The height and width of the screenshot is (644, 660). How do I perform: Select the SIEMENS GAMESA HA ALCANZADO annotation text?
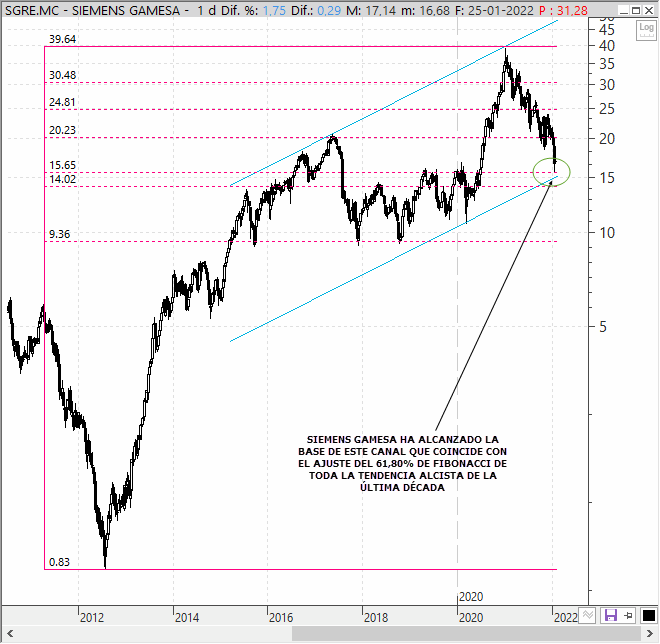click(x=403, y=463)
